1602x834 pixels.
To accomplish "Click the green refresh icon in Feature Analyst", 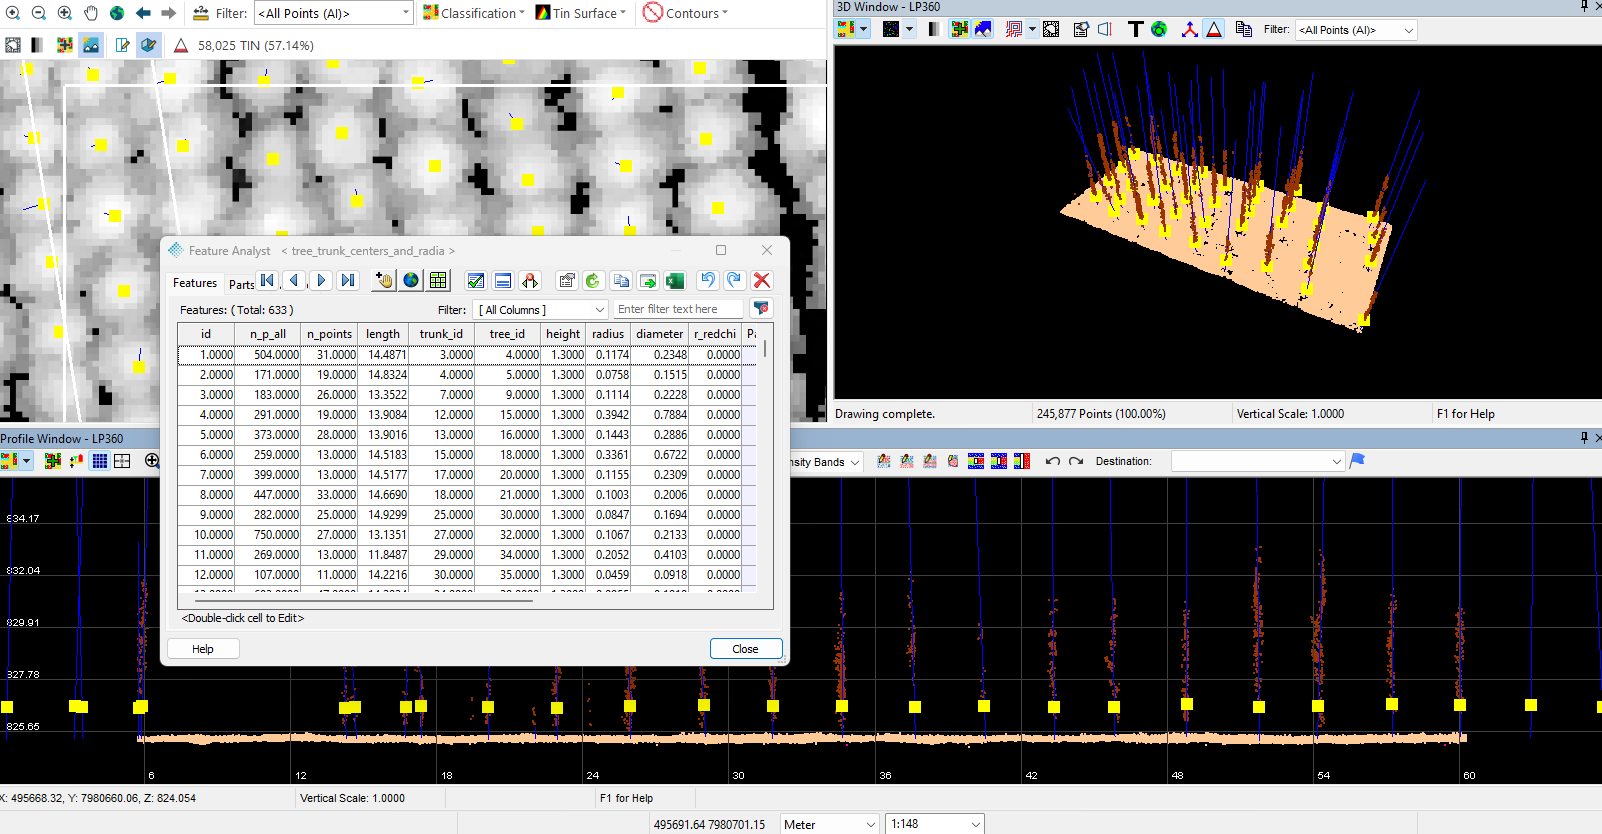I will [593, 281].
